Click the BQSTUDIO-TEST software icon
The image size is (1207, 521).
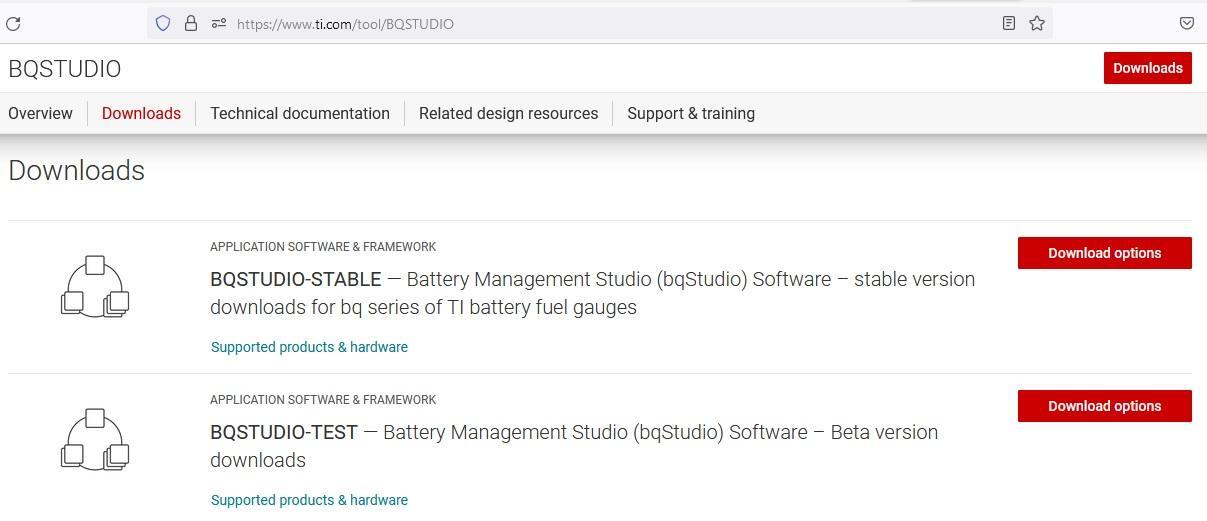pyautogui.click(x=95, y=440)
